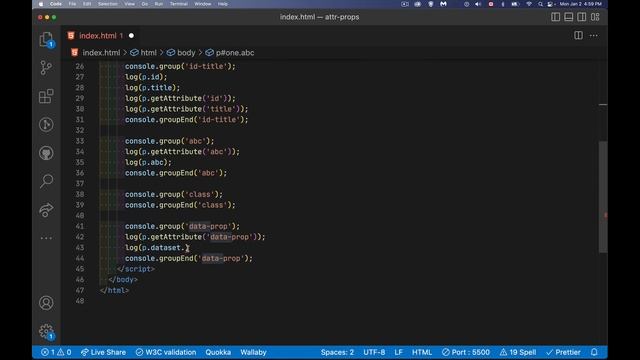The width and height of the screenshot is (640, 360).
Task: Place cursor in log(p.dataset. on line 43
Action: pos(155,247)
